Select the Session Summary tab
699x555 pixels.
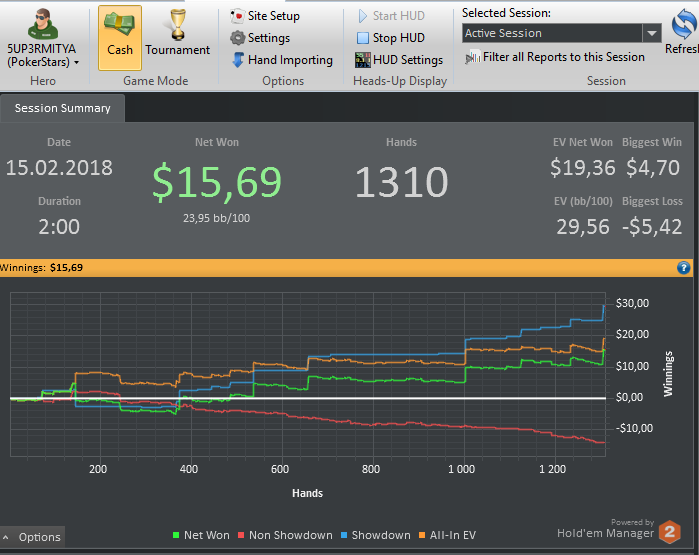tap(62, 108)
